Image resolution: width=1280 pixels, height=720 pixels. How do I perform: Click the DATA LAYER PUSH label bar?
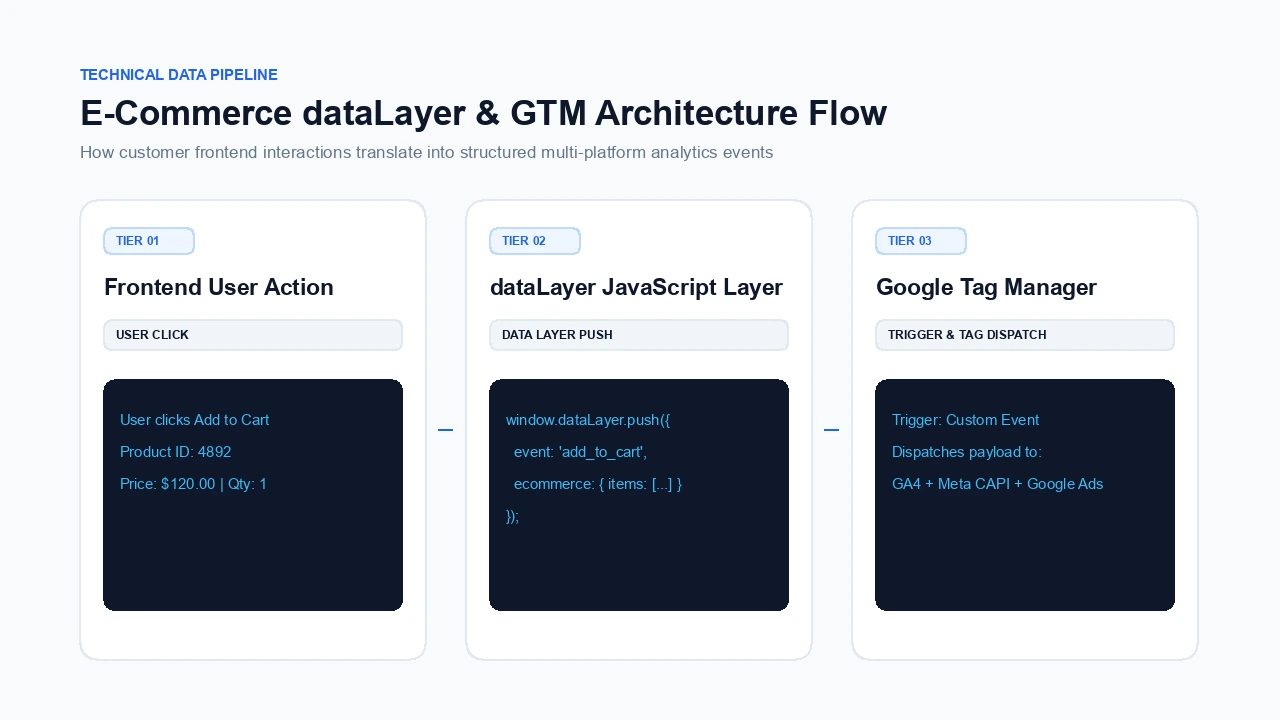tap(639, 335)
